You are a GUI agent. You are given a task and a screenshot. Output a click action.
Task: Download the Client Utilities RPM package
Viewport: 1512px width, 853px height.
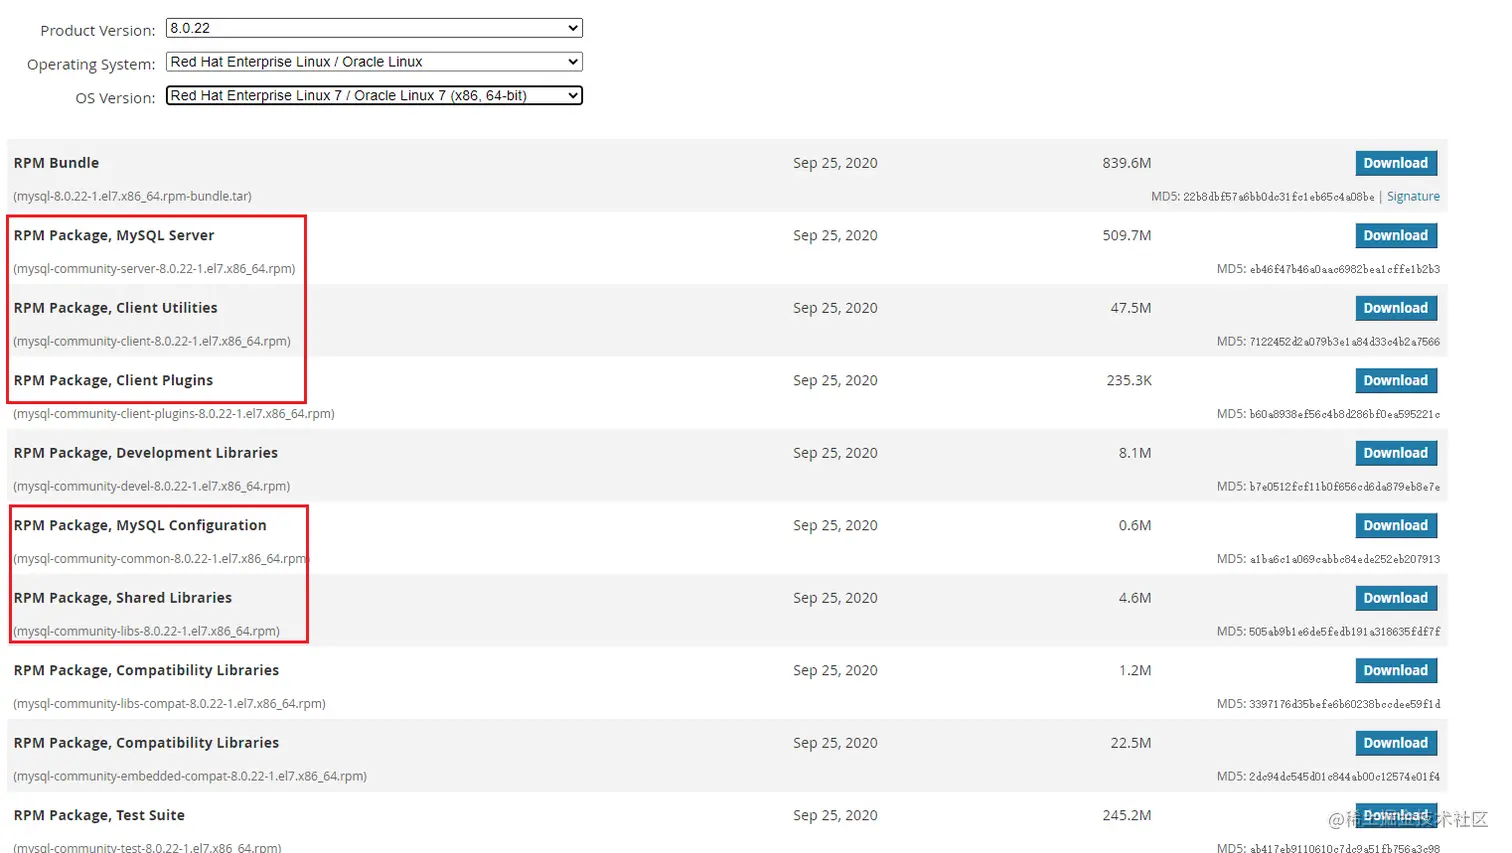click(x=1396, y=308)
